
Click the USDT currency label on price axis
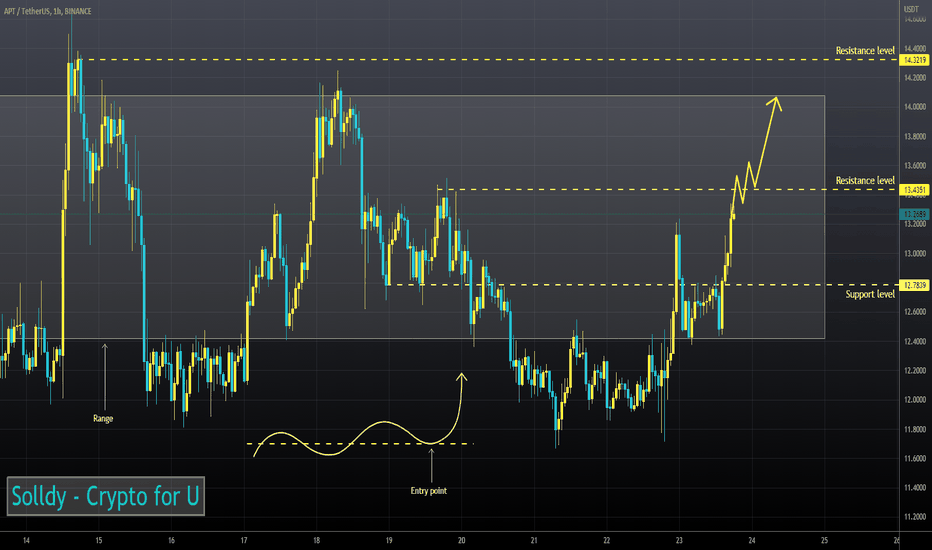911,9
